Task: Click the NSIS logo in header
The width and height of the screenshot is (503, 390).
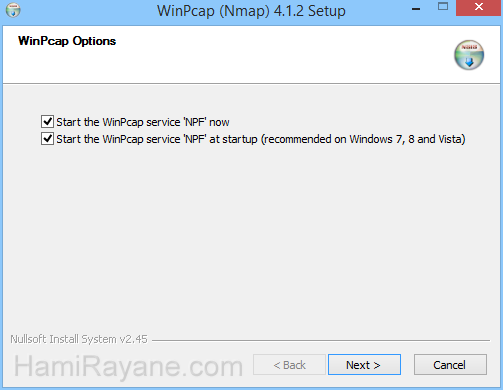Action: click(x=469, y=55)
